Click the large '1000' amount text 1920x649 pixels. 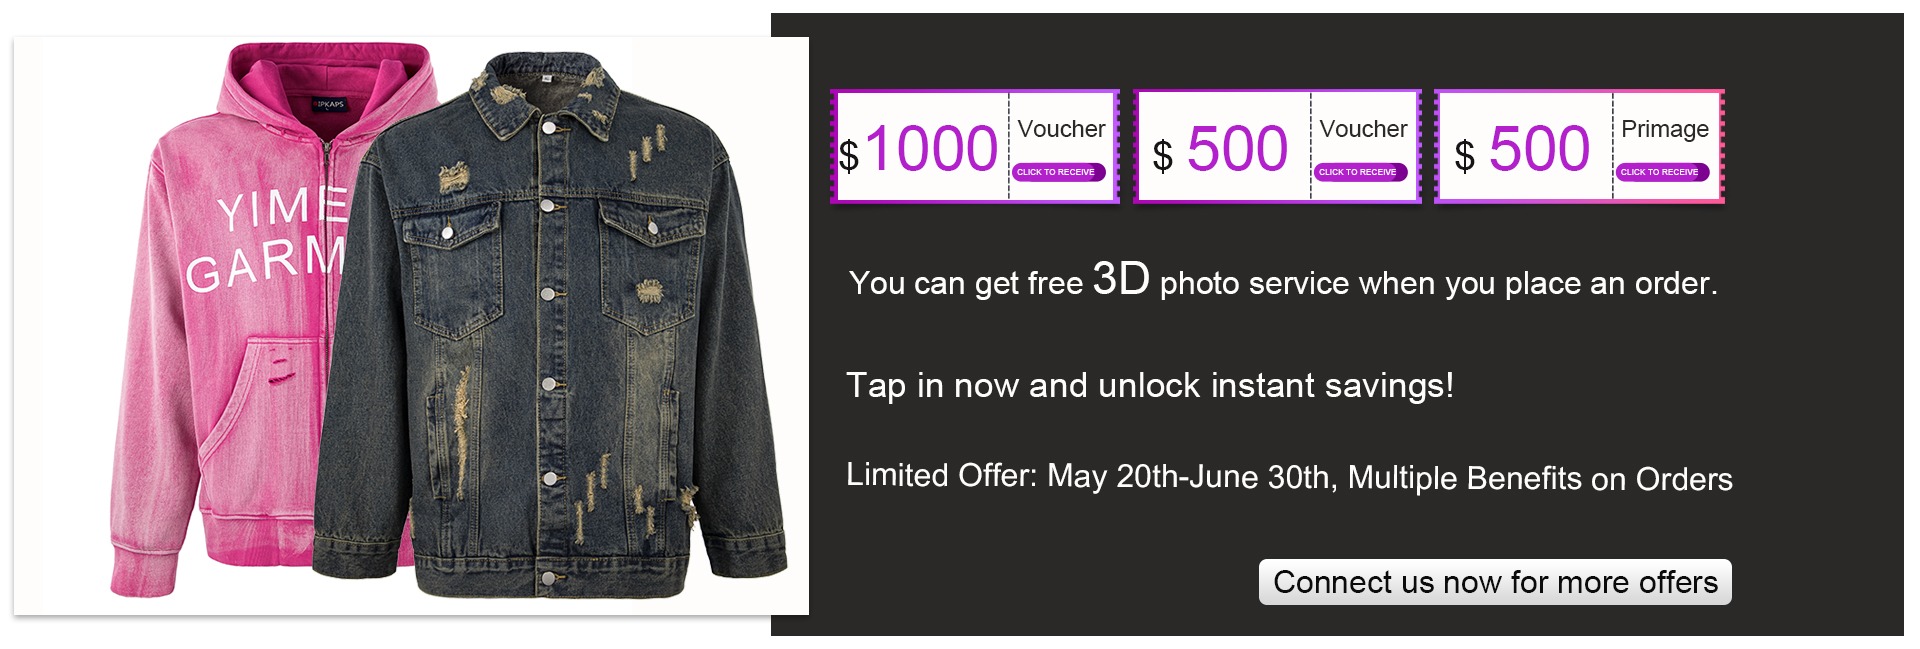pyautogui.click(x=931, y=149)
